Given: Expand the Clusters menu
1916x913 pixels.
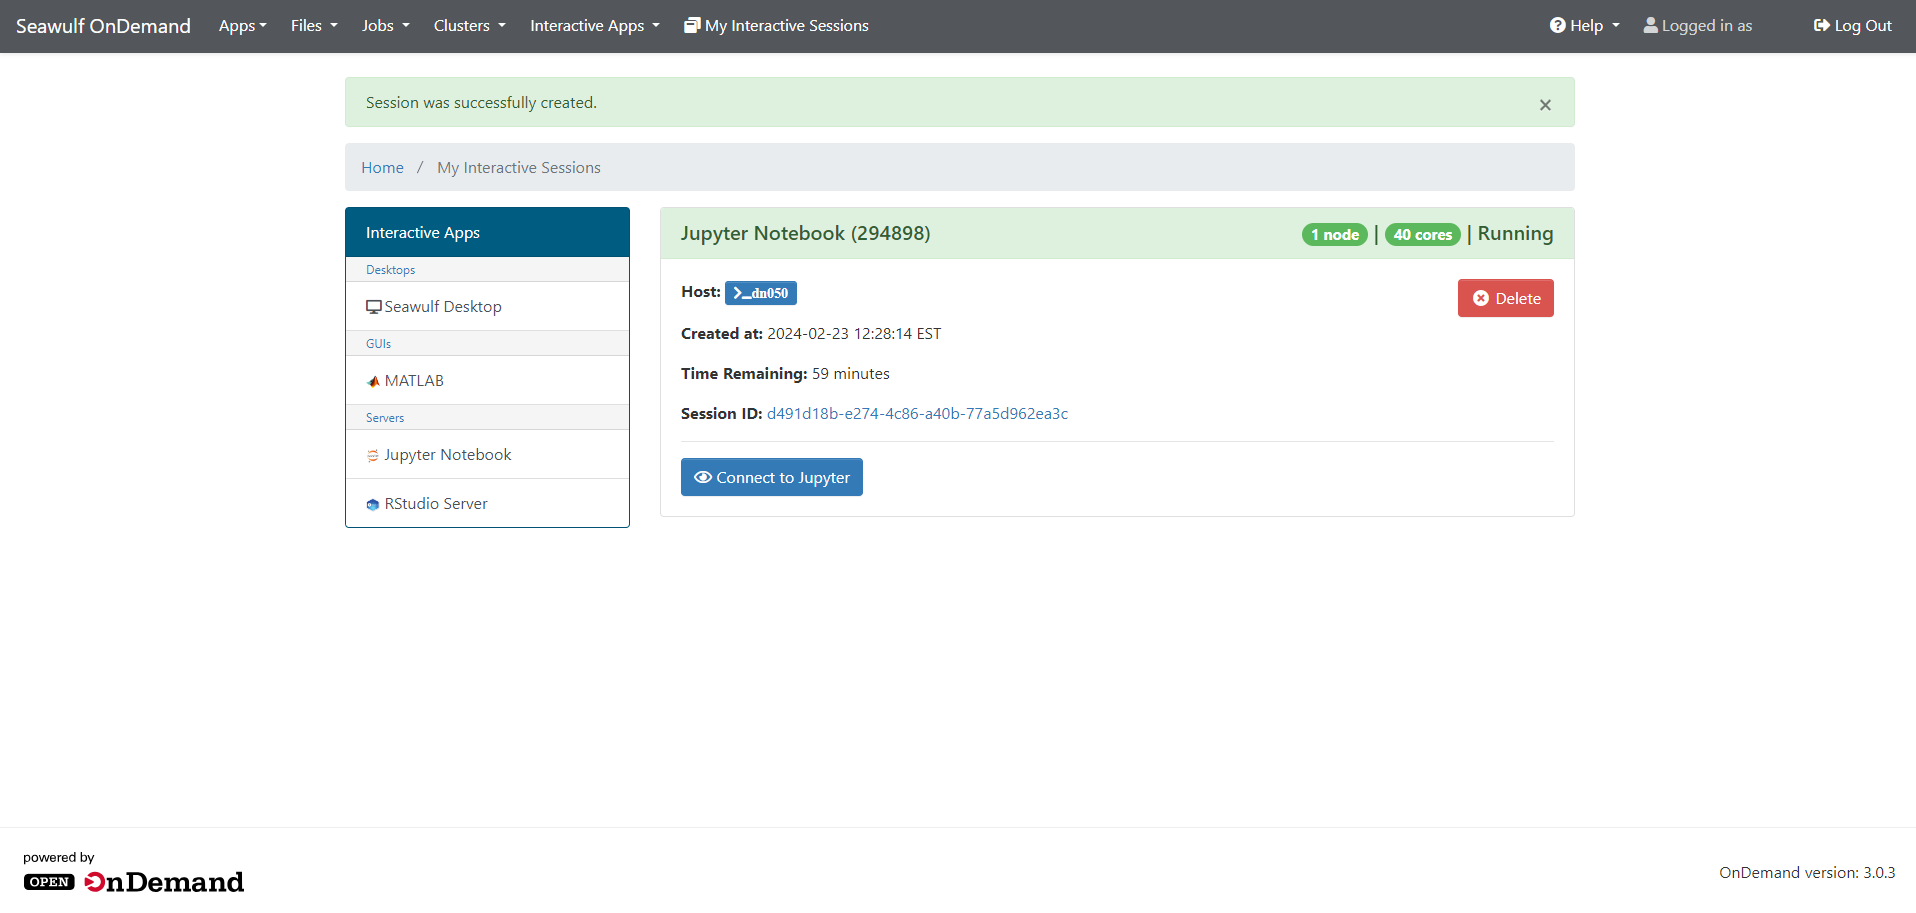Looking at the screenshot, I should click(470, 26).
